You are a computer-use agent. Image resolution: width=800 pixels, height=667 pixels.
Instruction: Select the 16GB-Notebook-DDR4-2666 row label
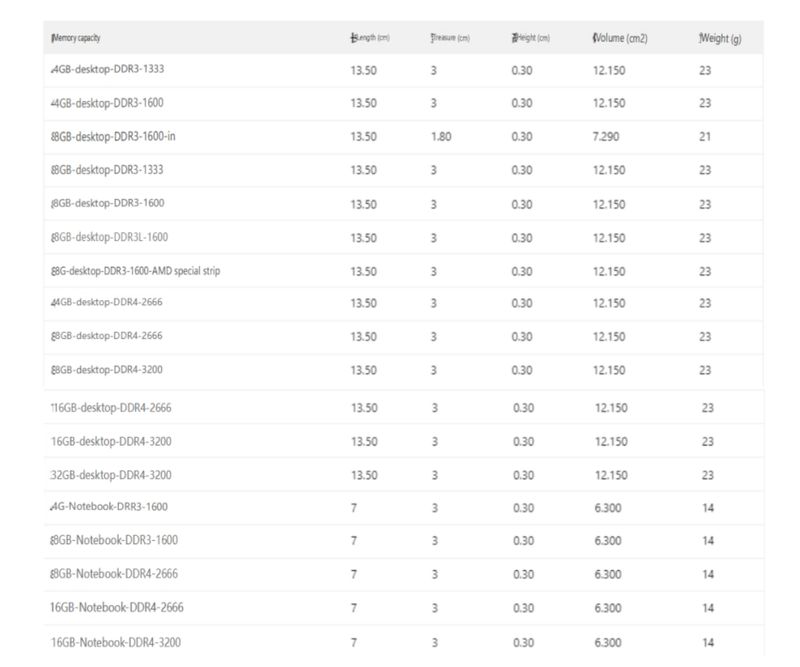coord(117,607)
